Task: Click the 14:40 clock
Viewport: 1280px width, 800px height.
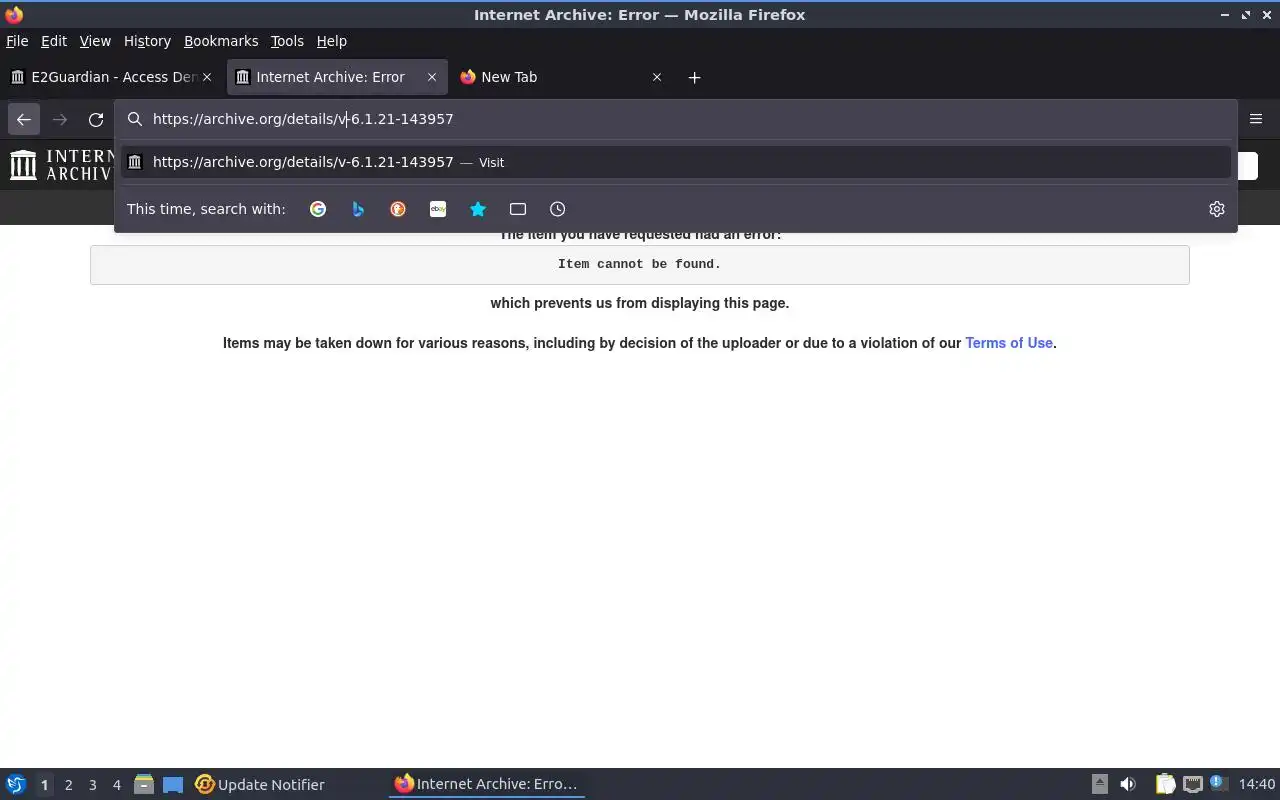Action: point(1257,785)
